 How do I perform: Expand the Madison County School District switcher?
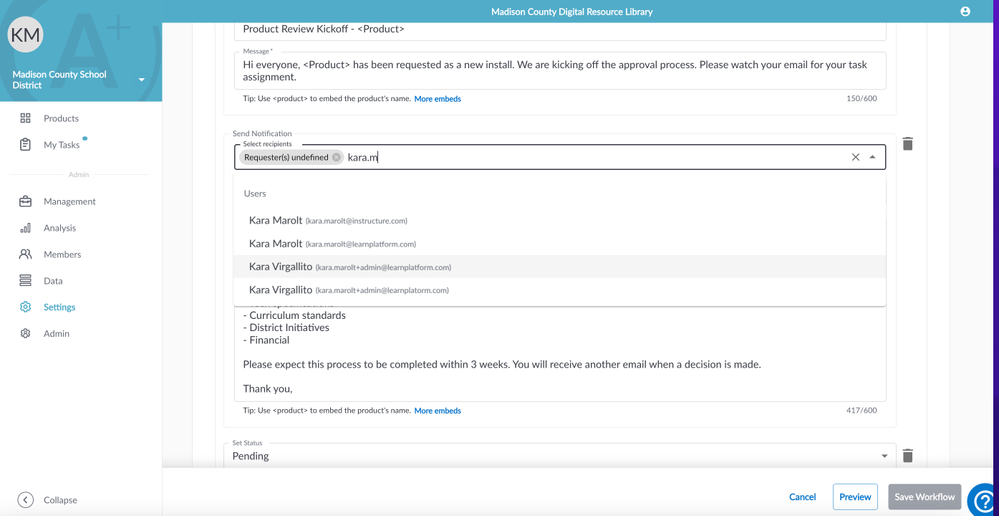[x=141, y=80]
